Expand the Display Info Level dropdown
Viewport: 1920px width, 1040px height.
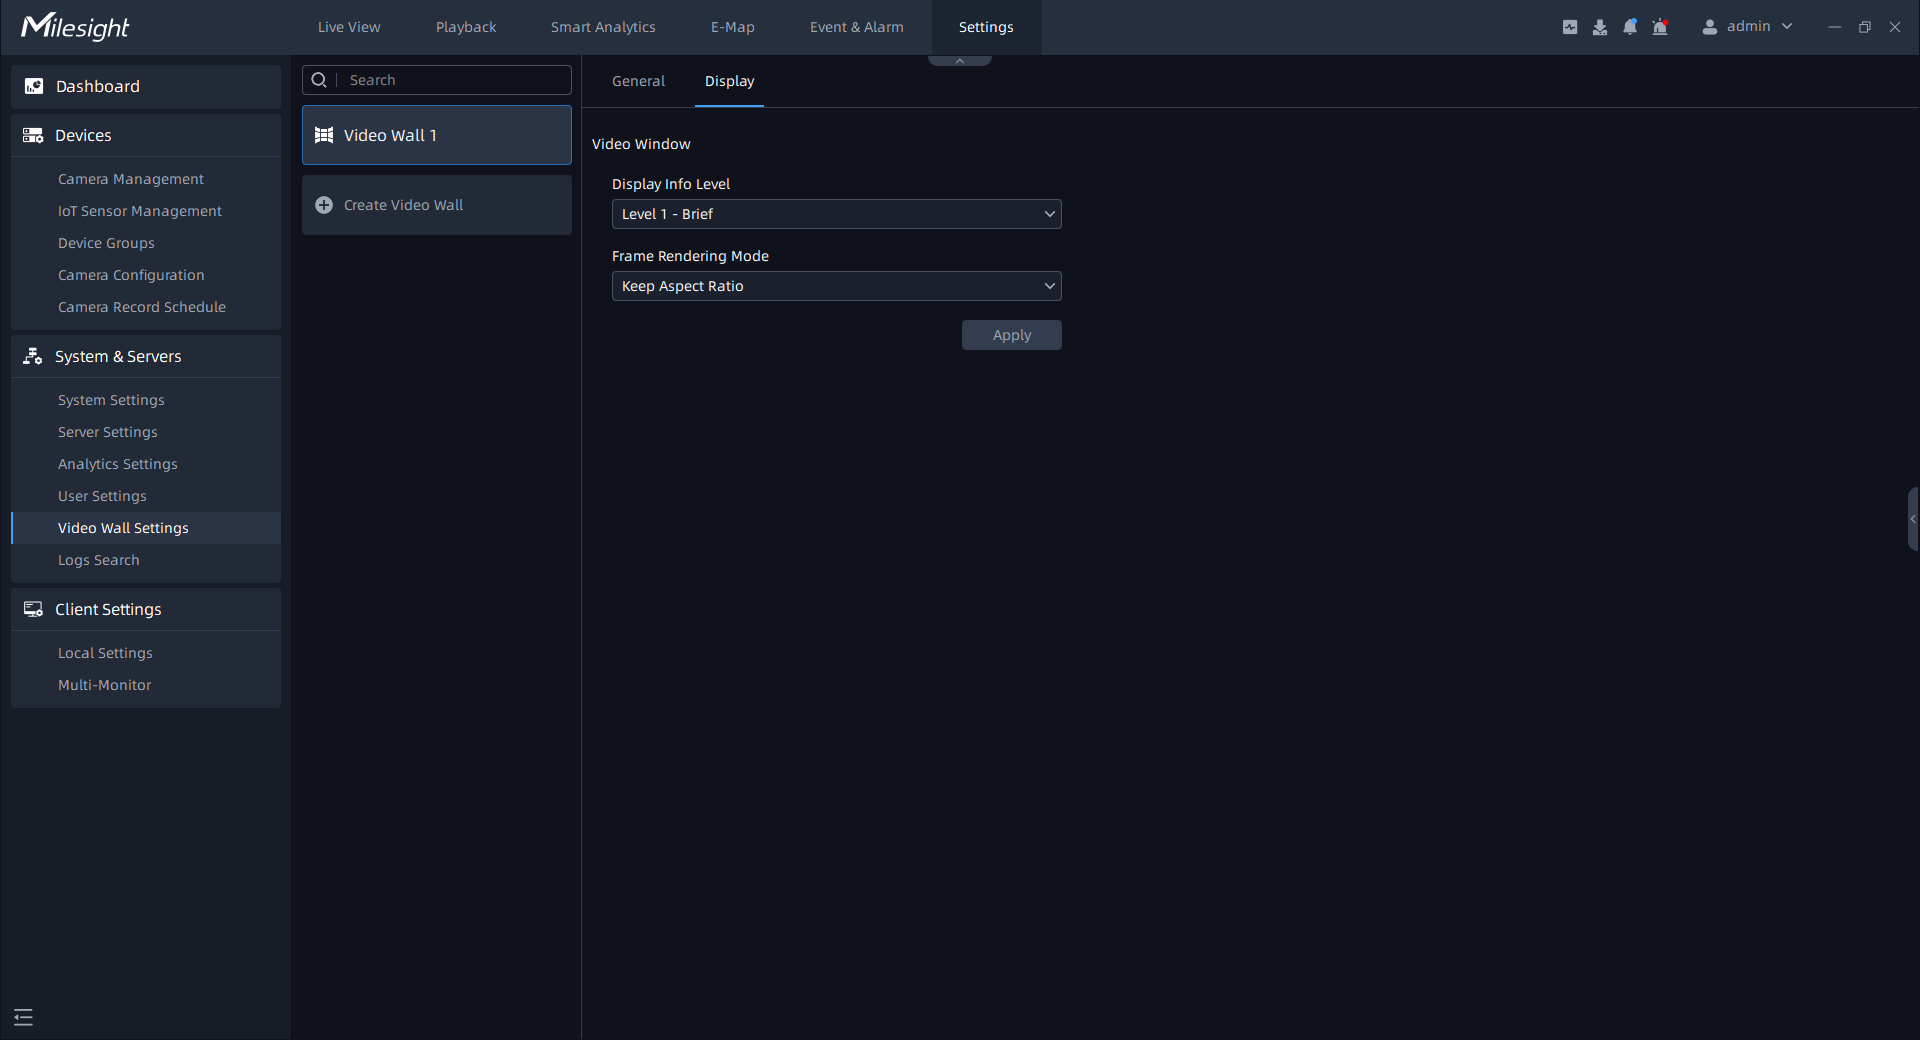pos(836,214)
